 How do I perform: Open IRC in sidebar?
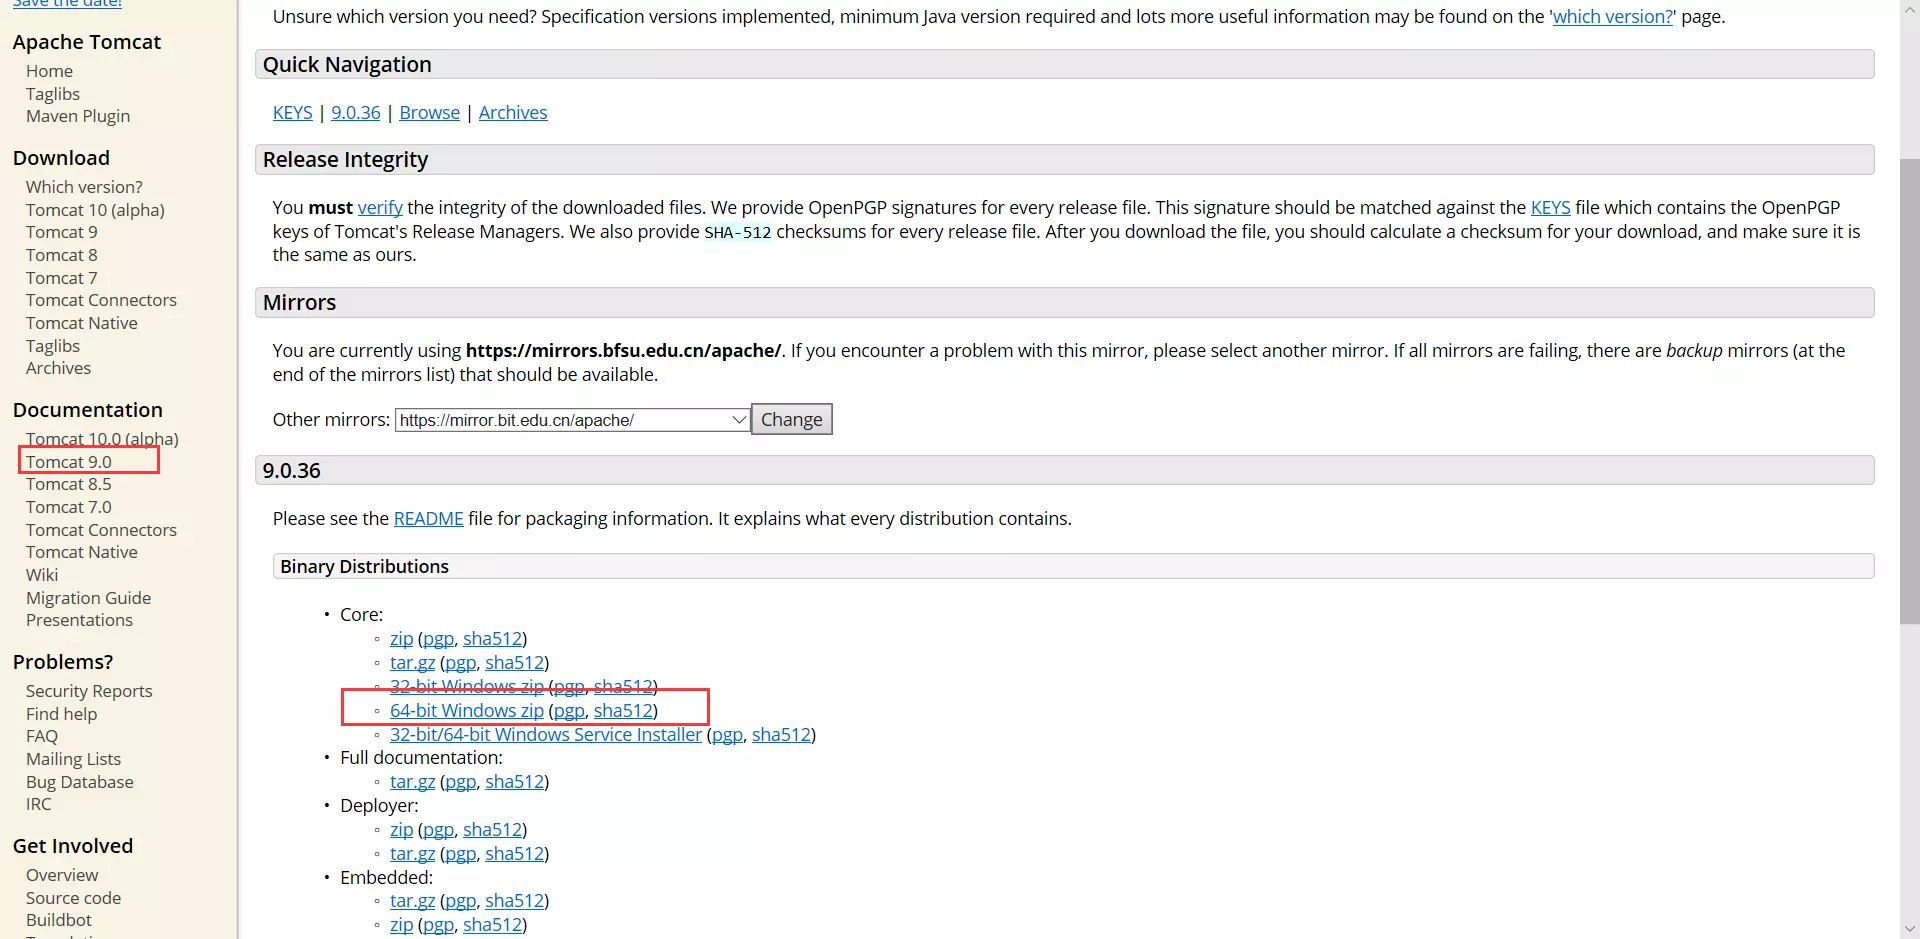[38, 804]
